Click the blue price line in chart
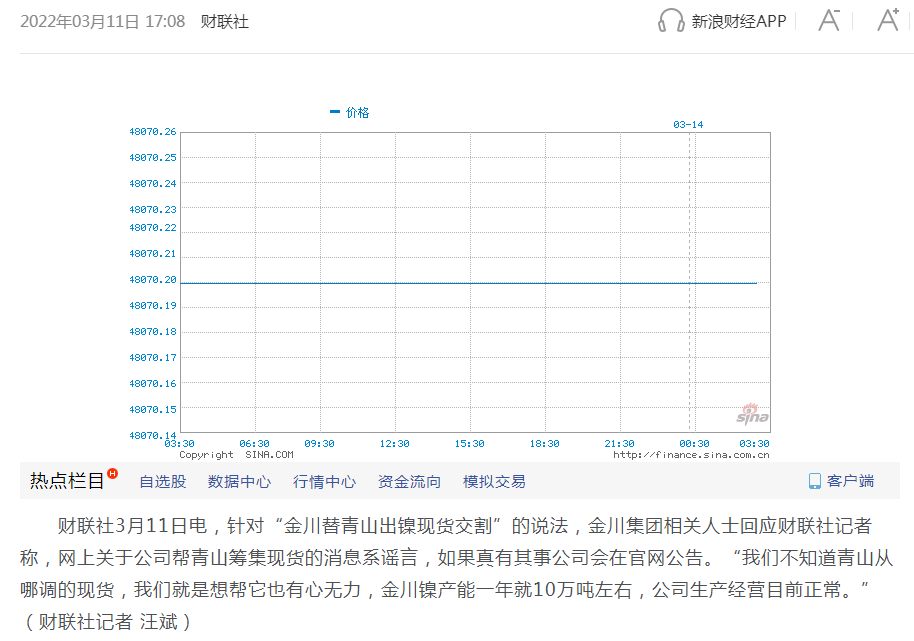The image size is (914, 641). (x=469, y=283)
